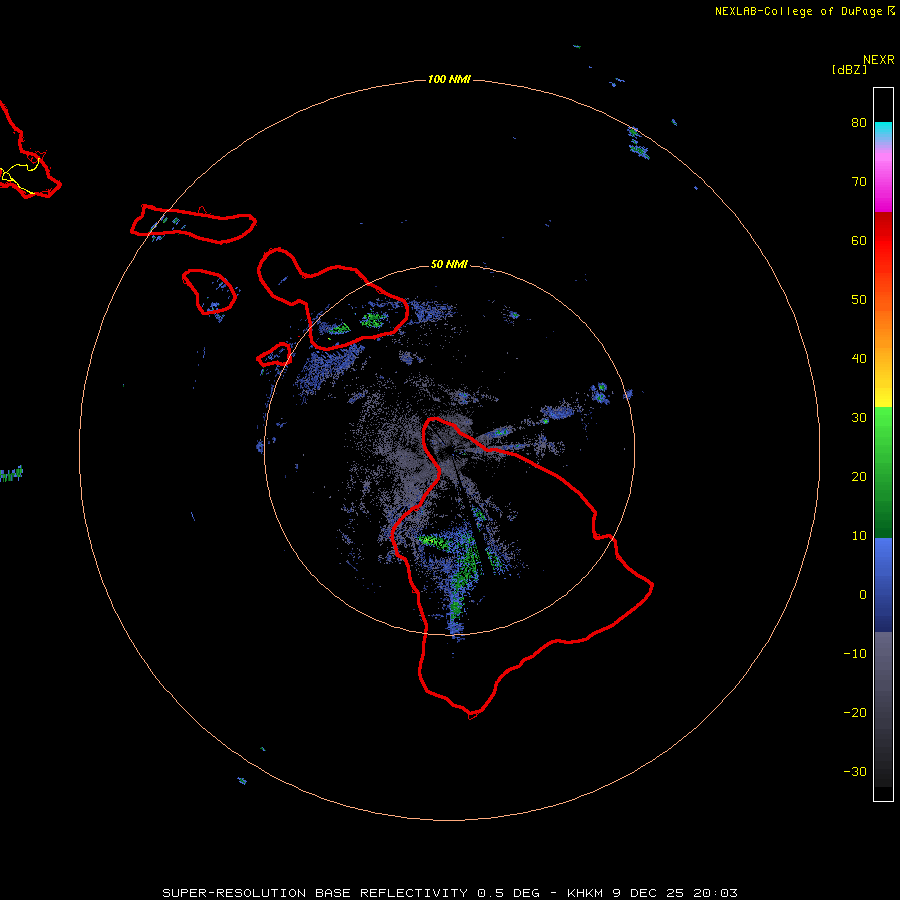Viewport: 900px width, 900px height.
Task: Click the -20 value on the dBZ scale
Action: 855,712
